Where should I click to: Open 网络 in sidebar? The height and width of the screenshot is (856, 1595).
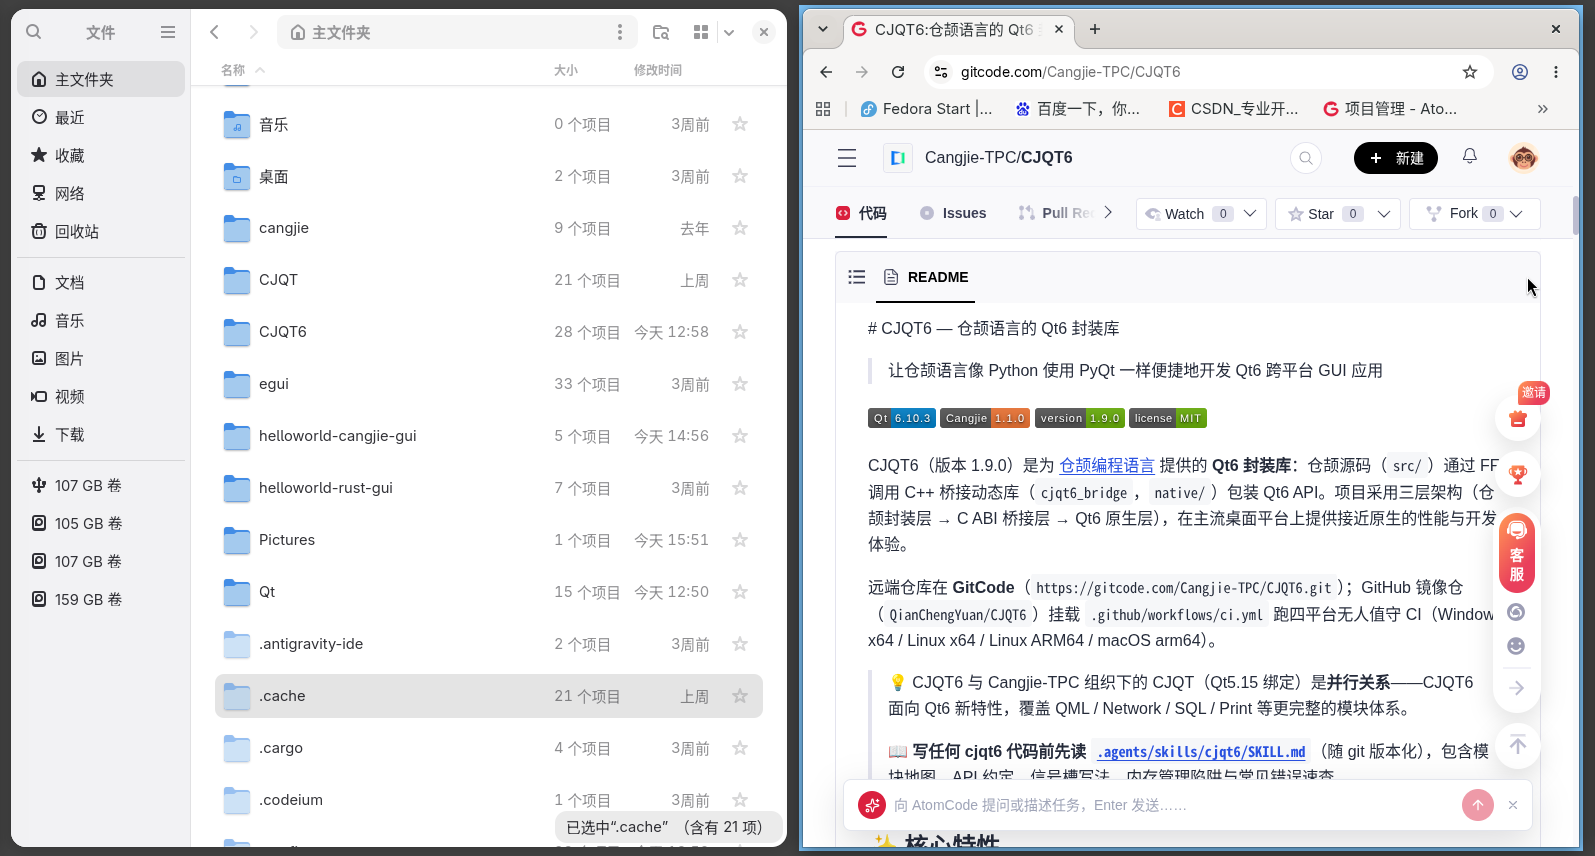(x=101, y=193)
